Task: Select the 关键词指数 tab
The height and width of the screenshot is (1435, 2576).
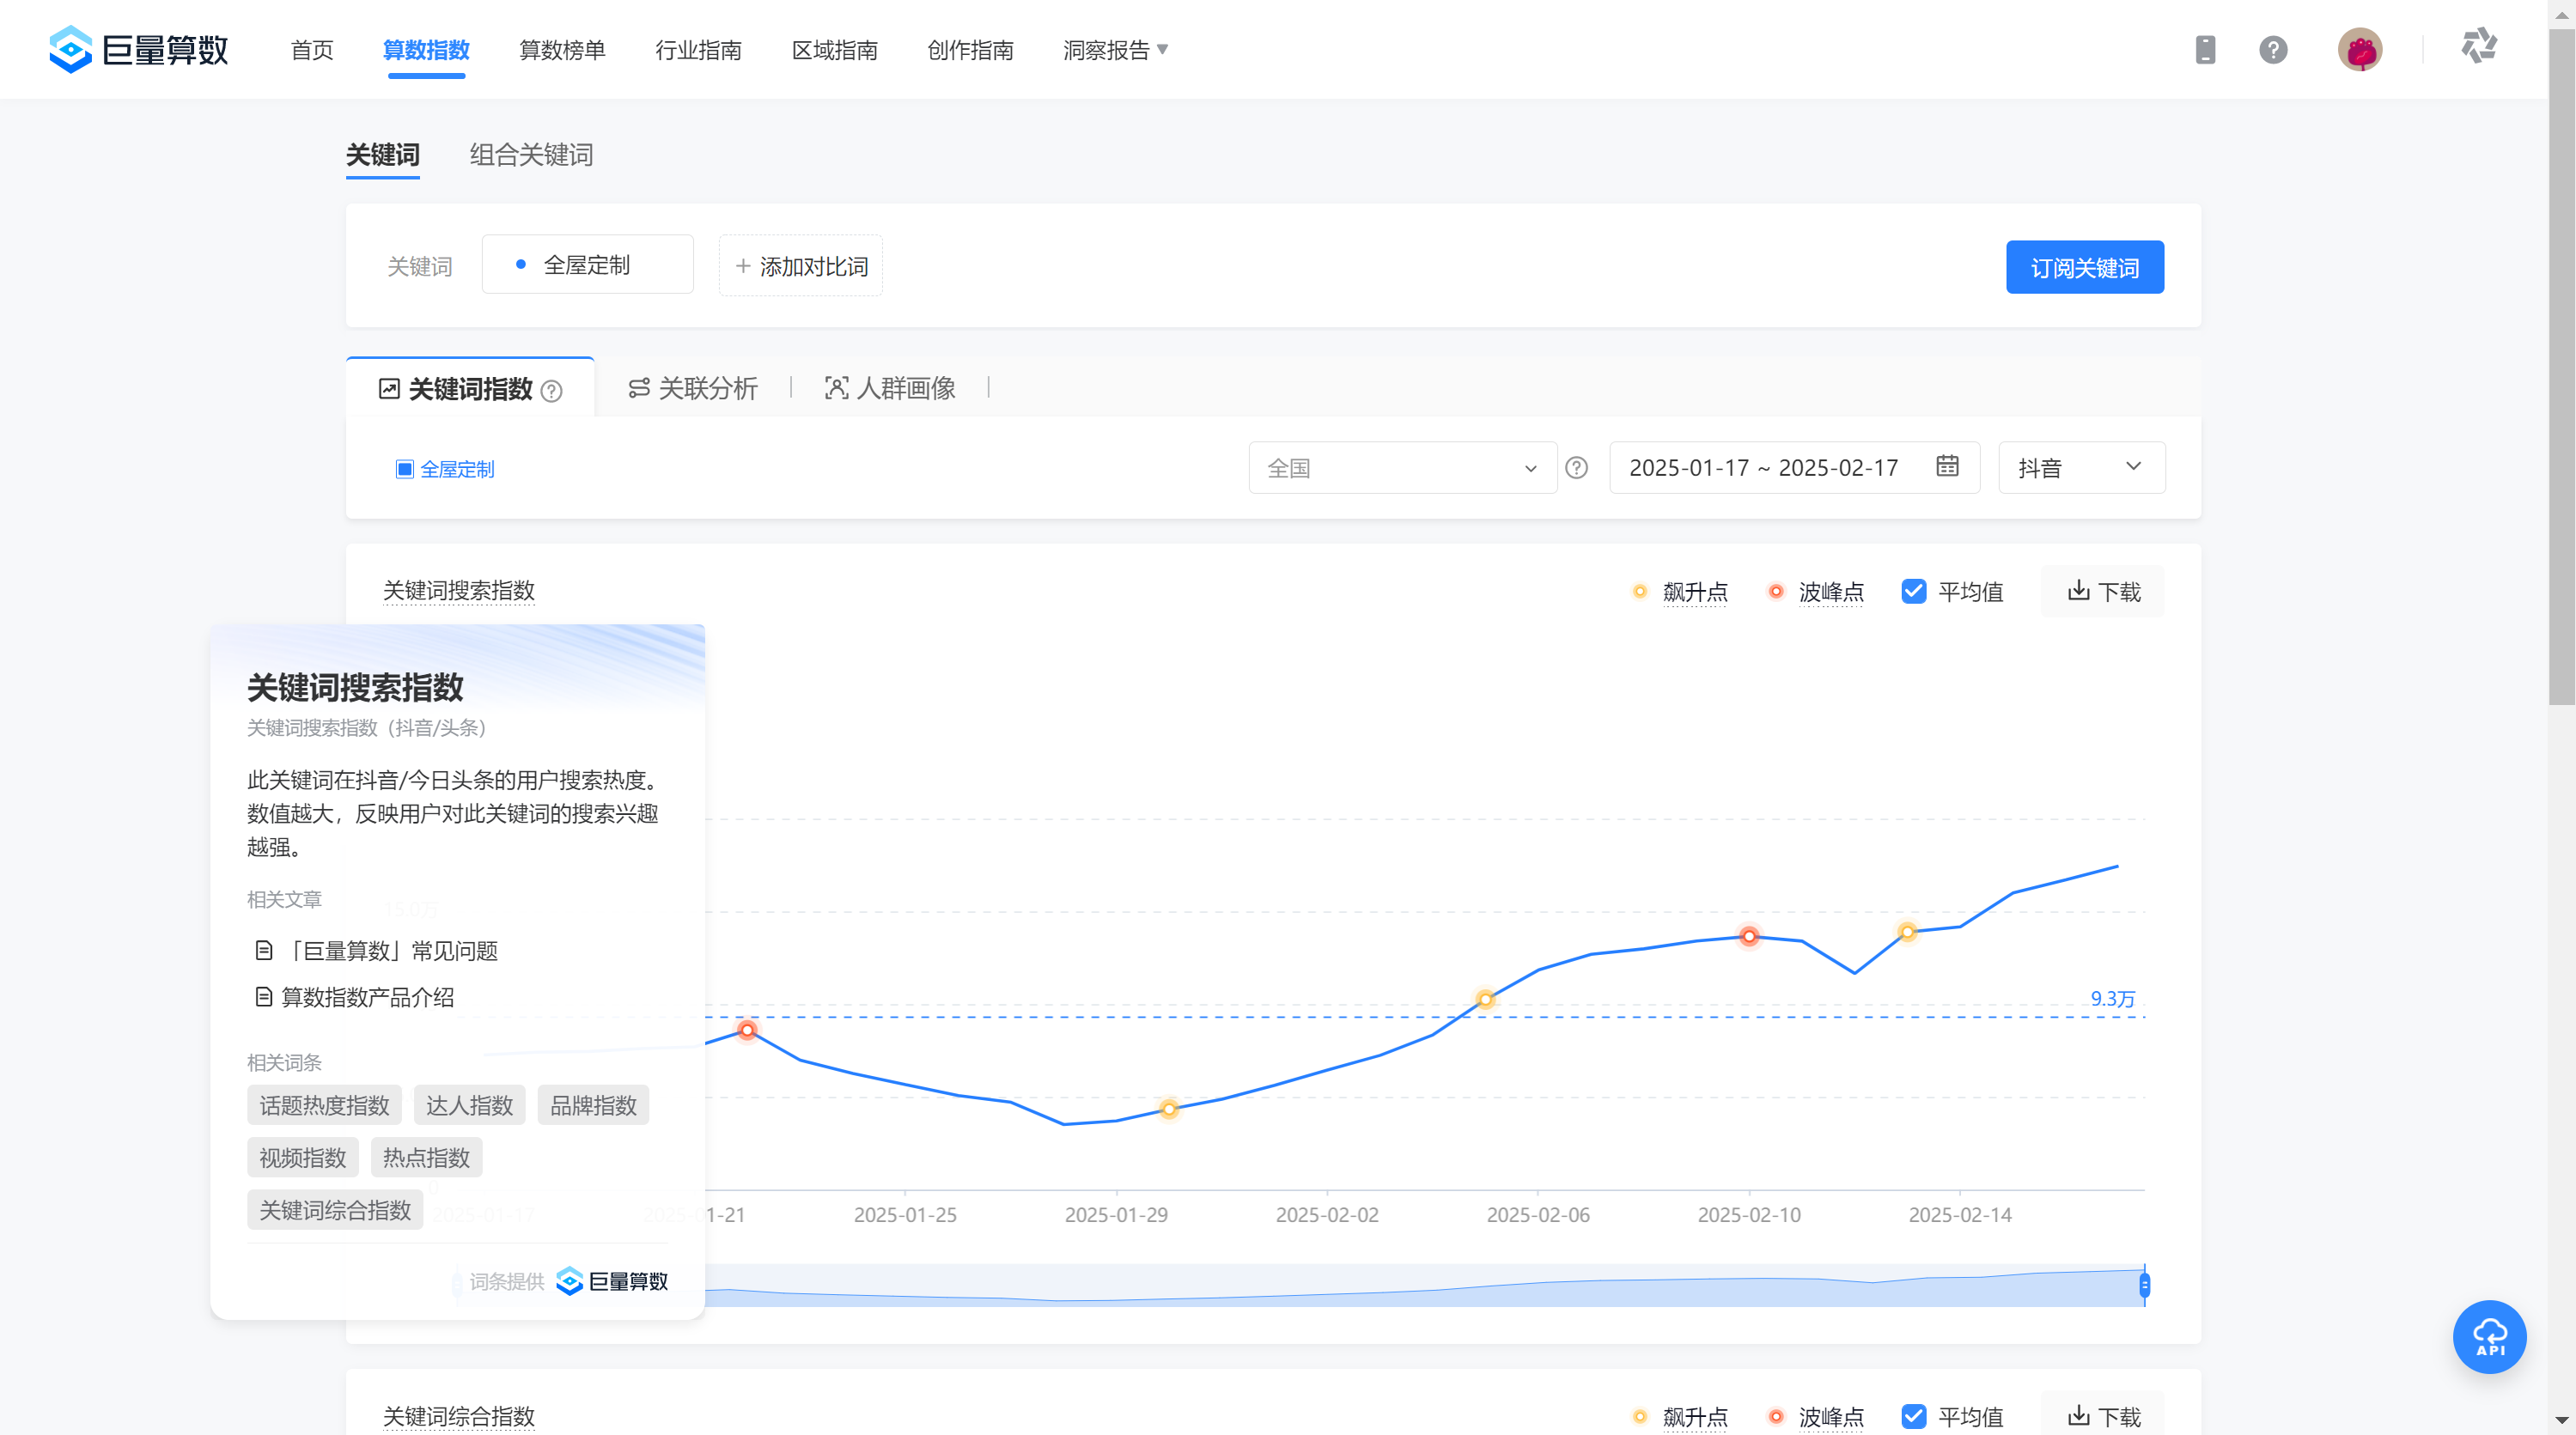Action: point(470,389)
